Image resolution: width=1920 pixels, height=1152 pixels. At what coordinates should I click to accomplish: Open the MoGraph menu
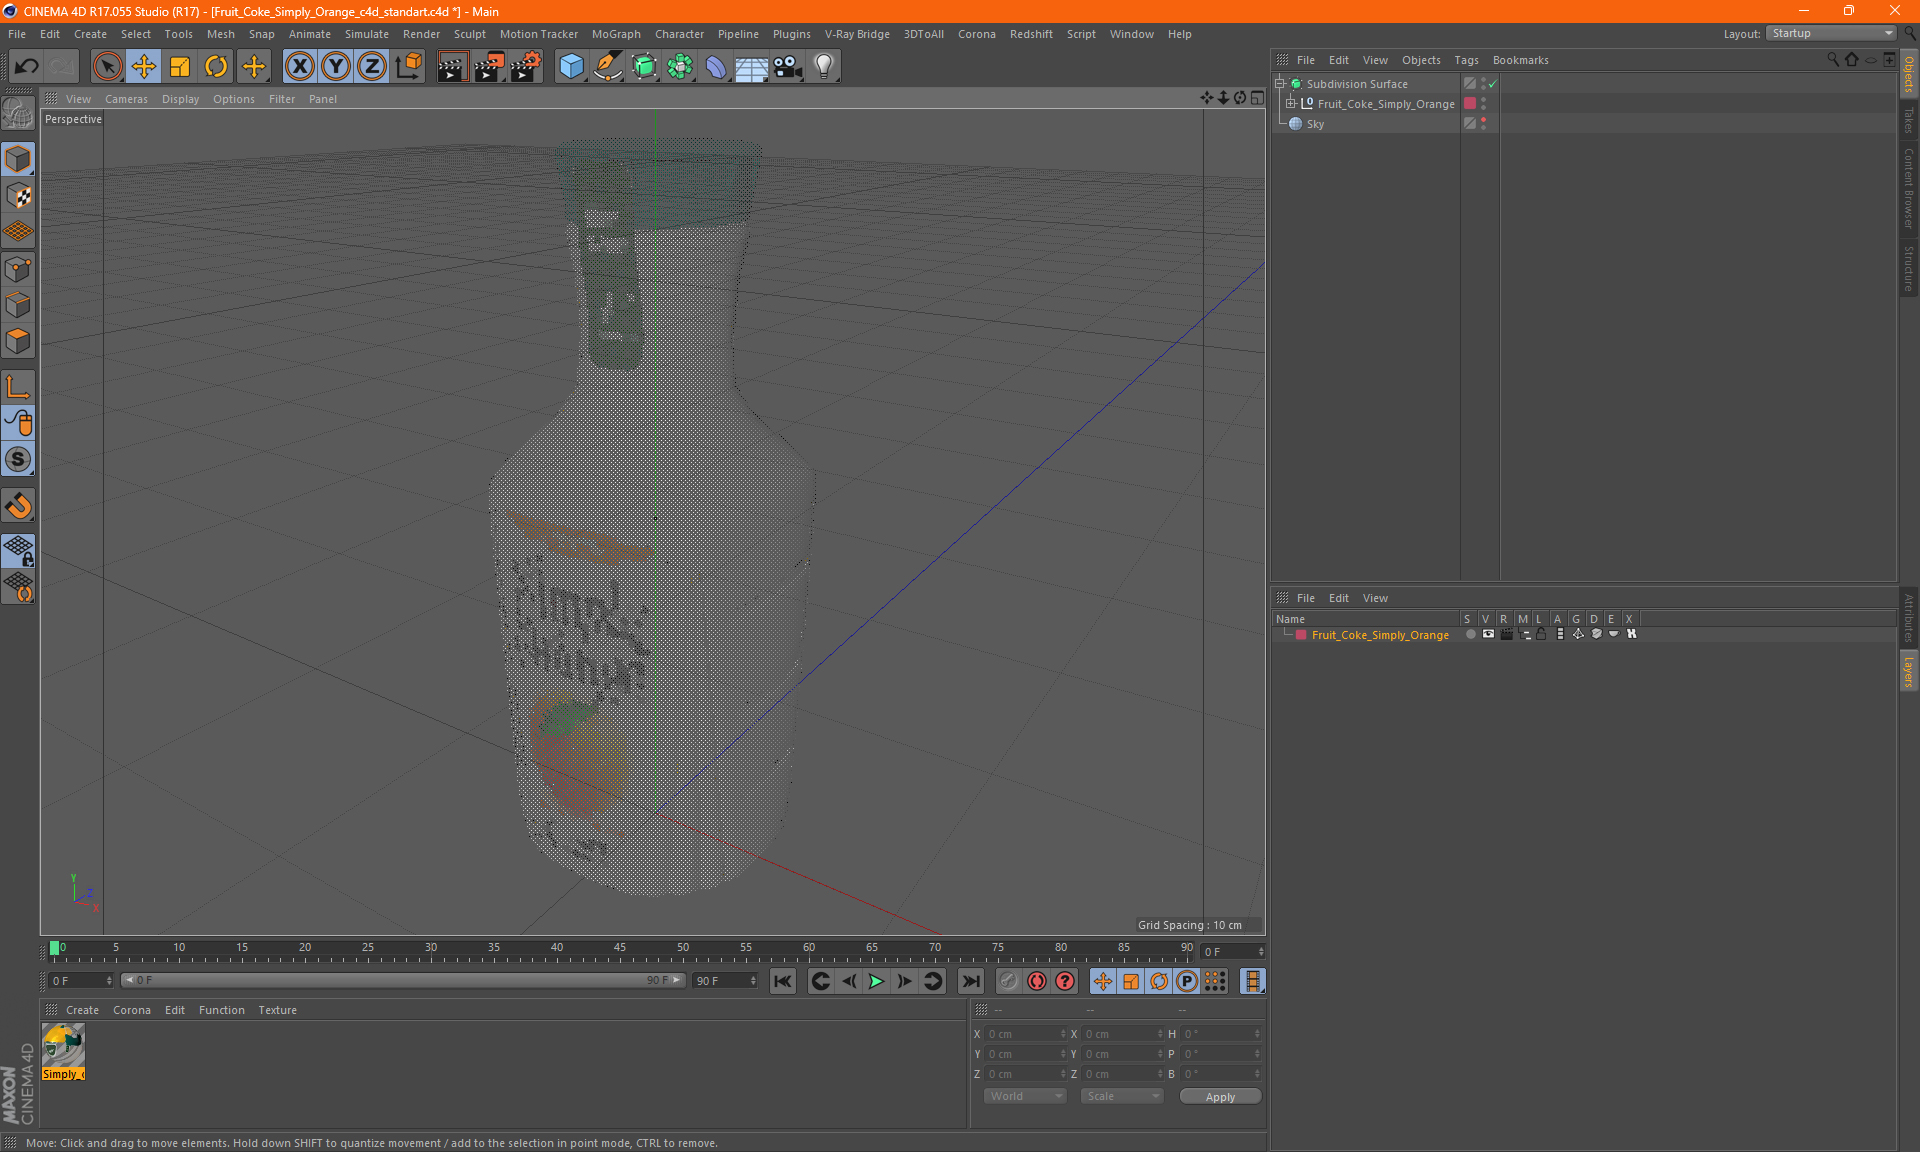616,34
